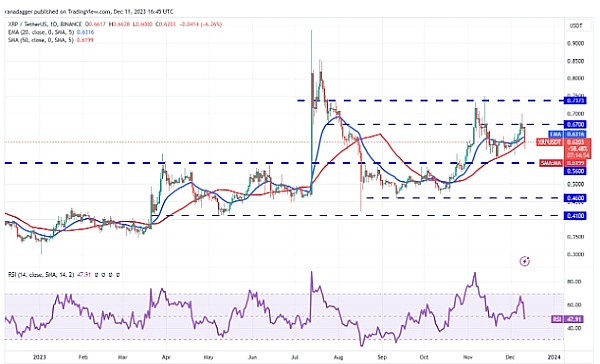Click the Apr label on time axis
The image size is (600, 364).
click(166, 357)
